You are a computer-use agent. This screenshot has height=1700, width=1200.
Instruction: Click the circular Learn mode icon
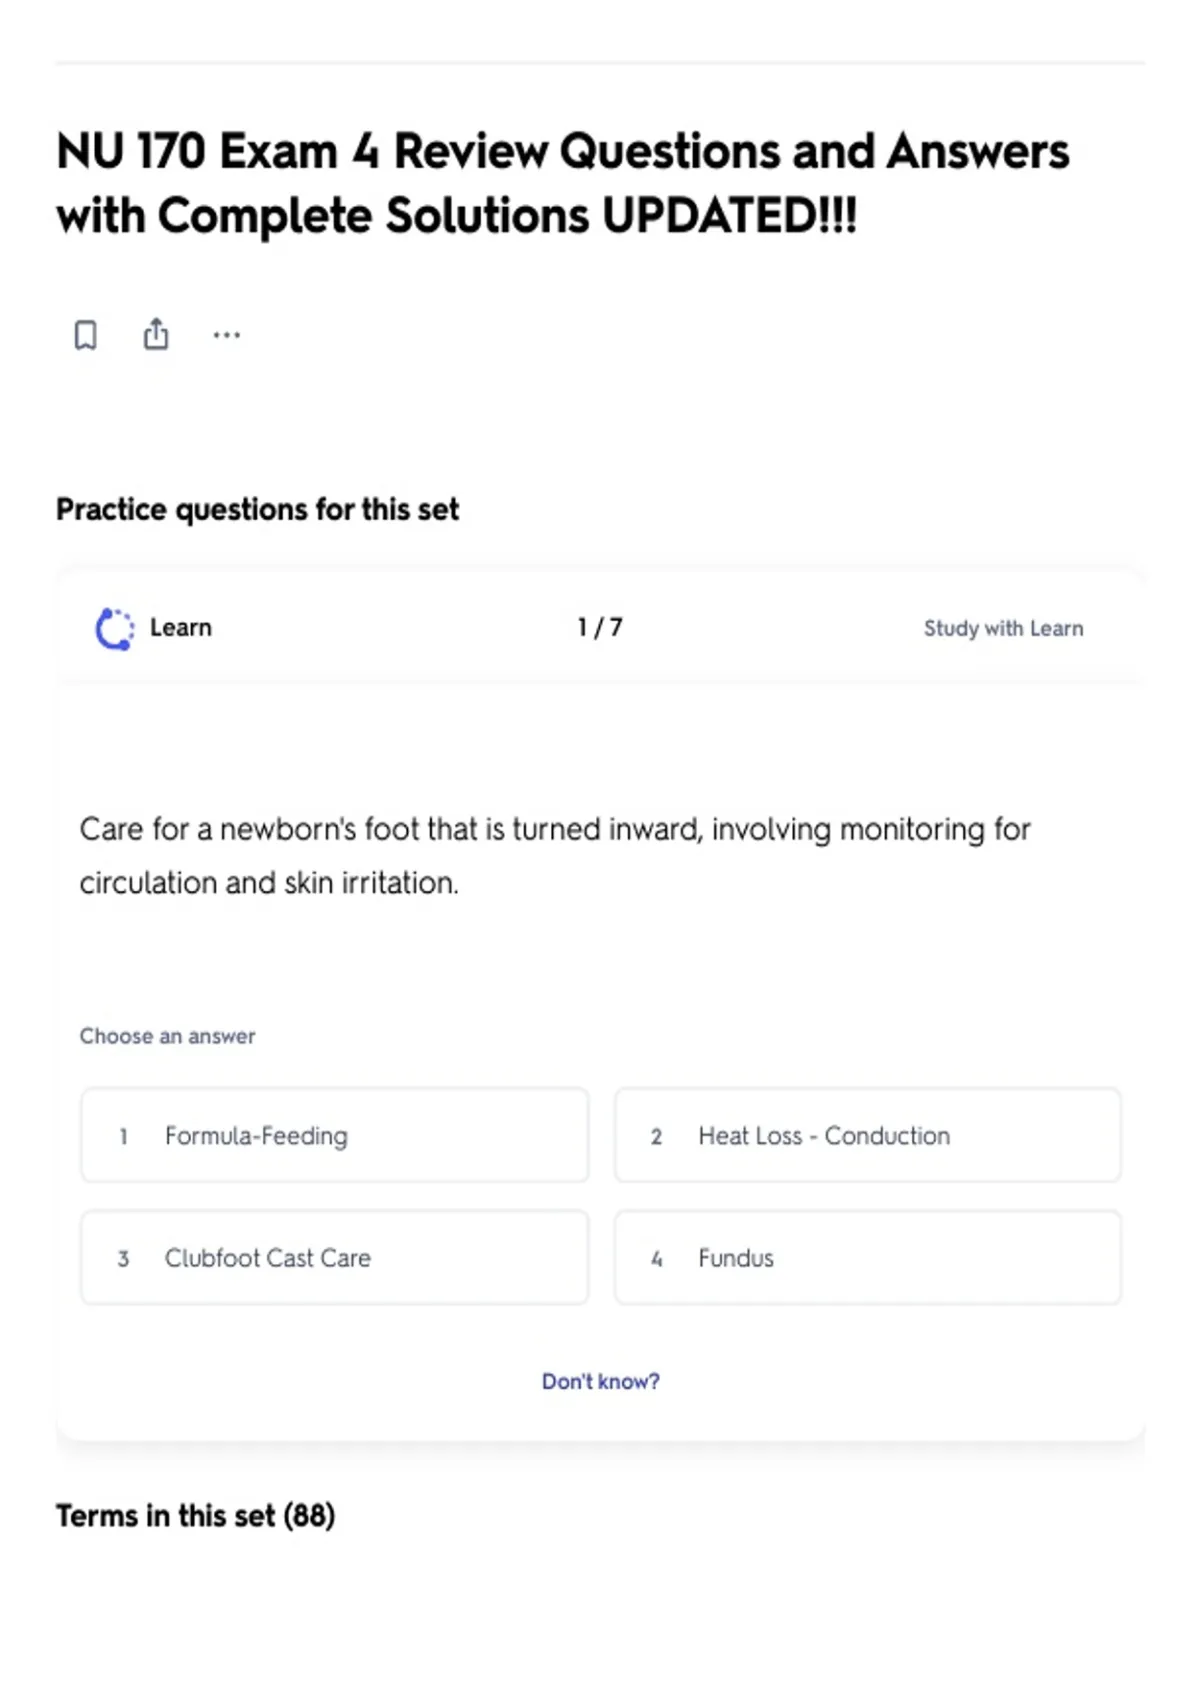(114, 629)
